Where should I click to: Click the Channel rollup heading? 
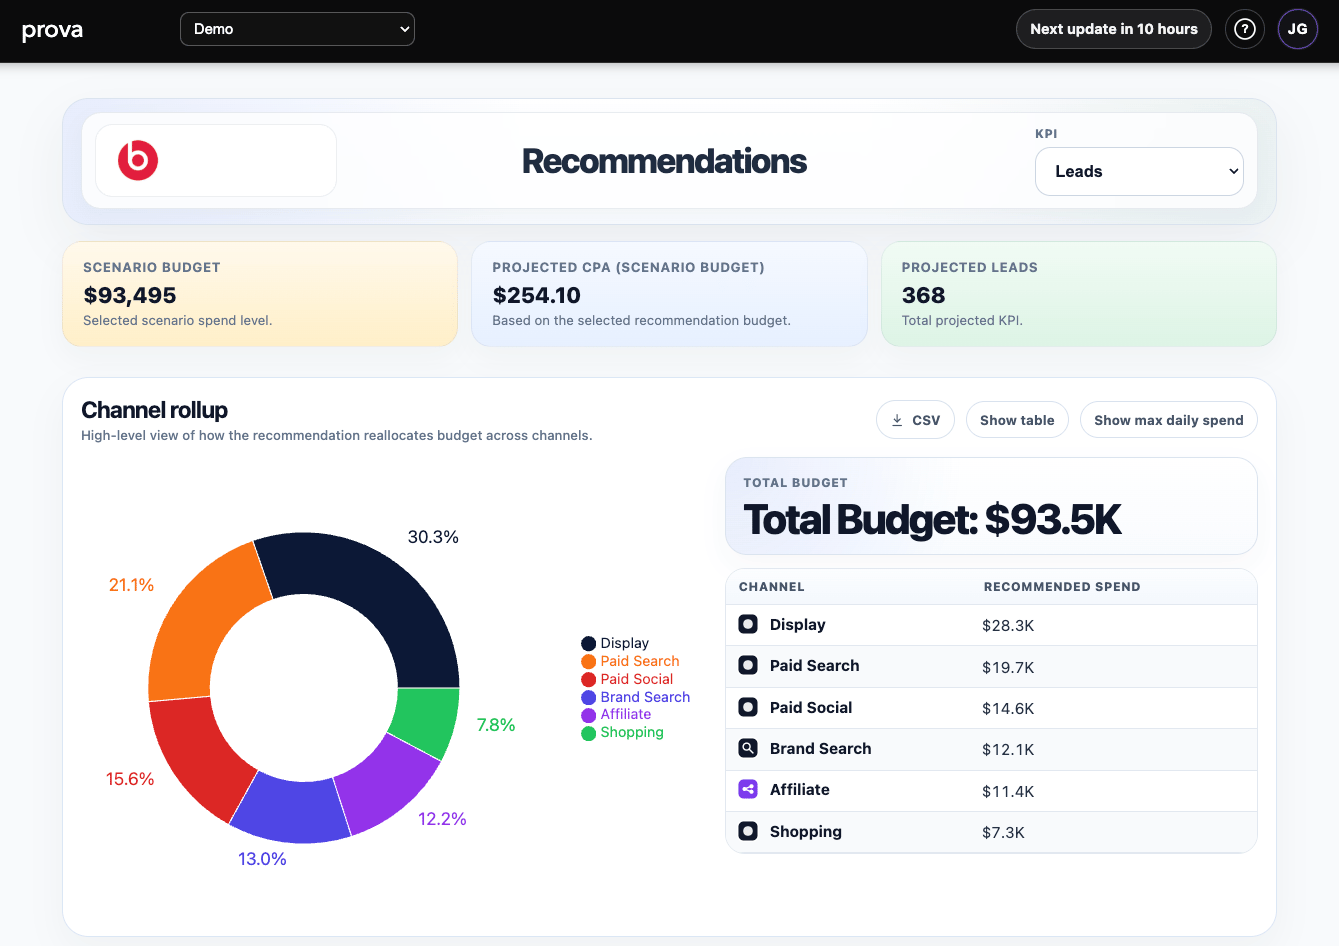pyautogui.click(x=154, y=410)
